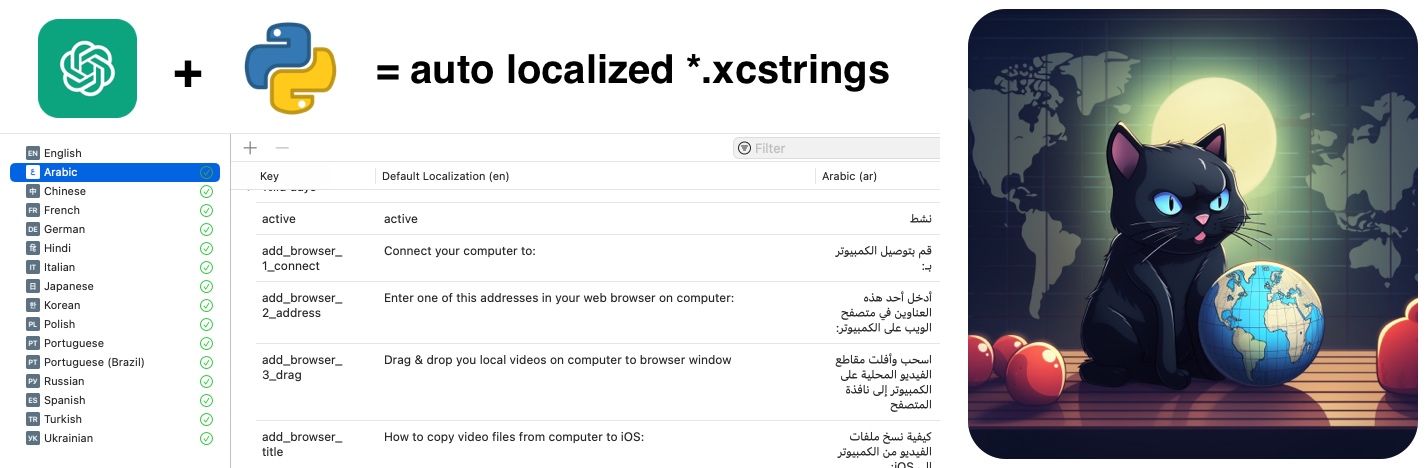1427x468 pixels.
Task: Click the PL badge next to Polish
Action: [33, 324]
